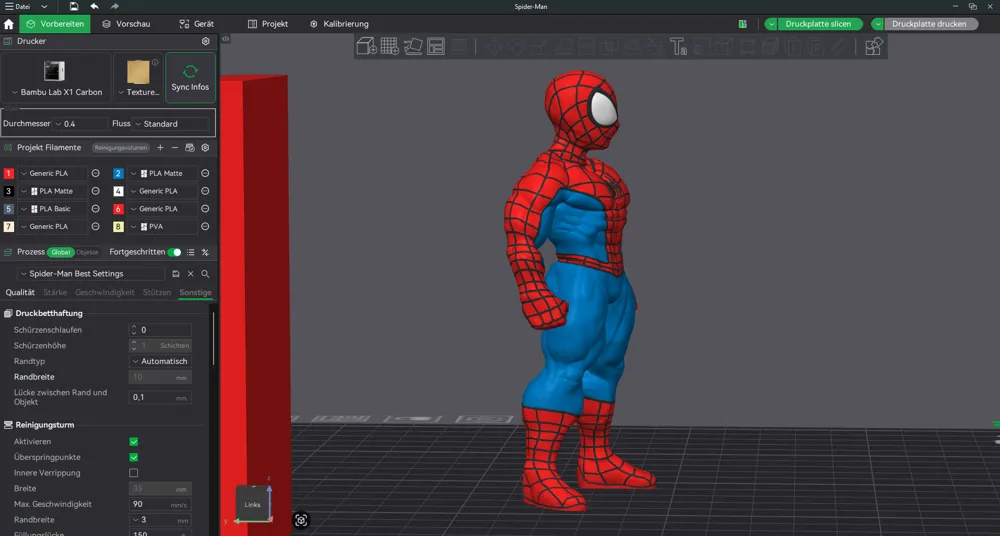Open the Spider-Man Best Settings preset dropdown
The image size is (1000, 536).
click(91, 274)
